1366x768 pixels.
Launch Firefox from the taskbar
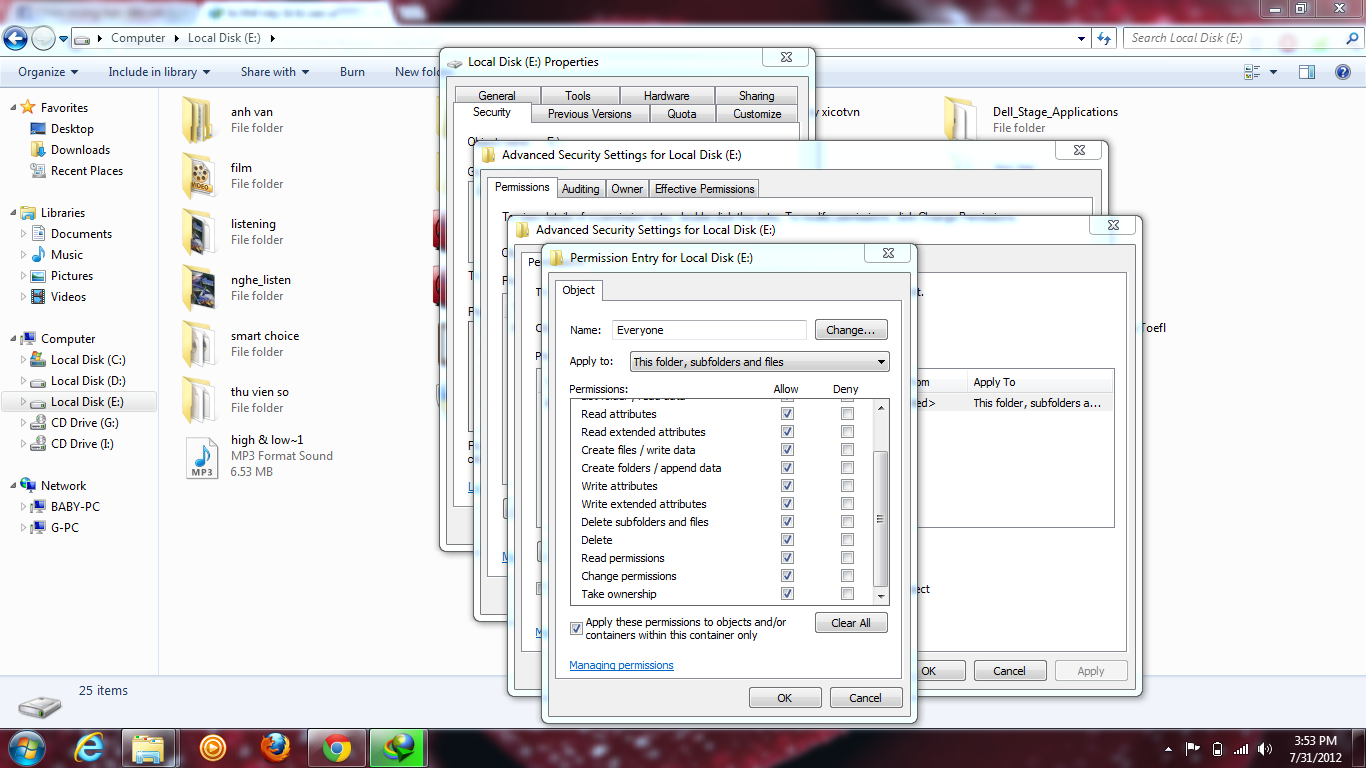(x=274, y=747)
